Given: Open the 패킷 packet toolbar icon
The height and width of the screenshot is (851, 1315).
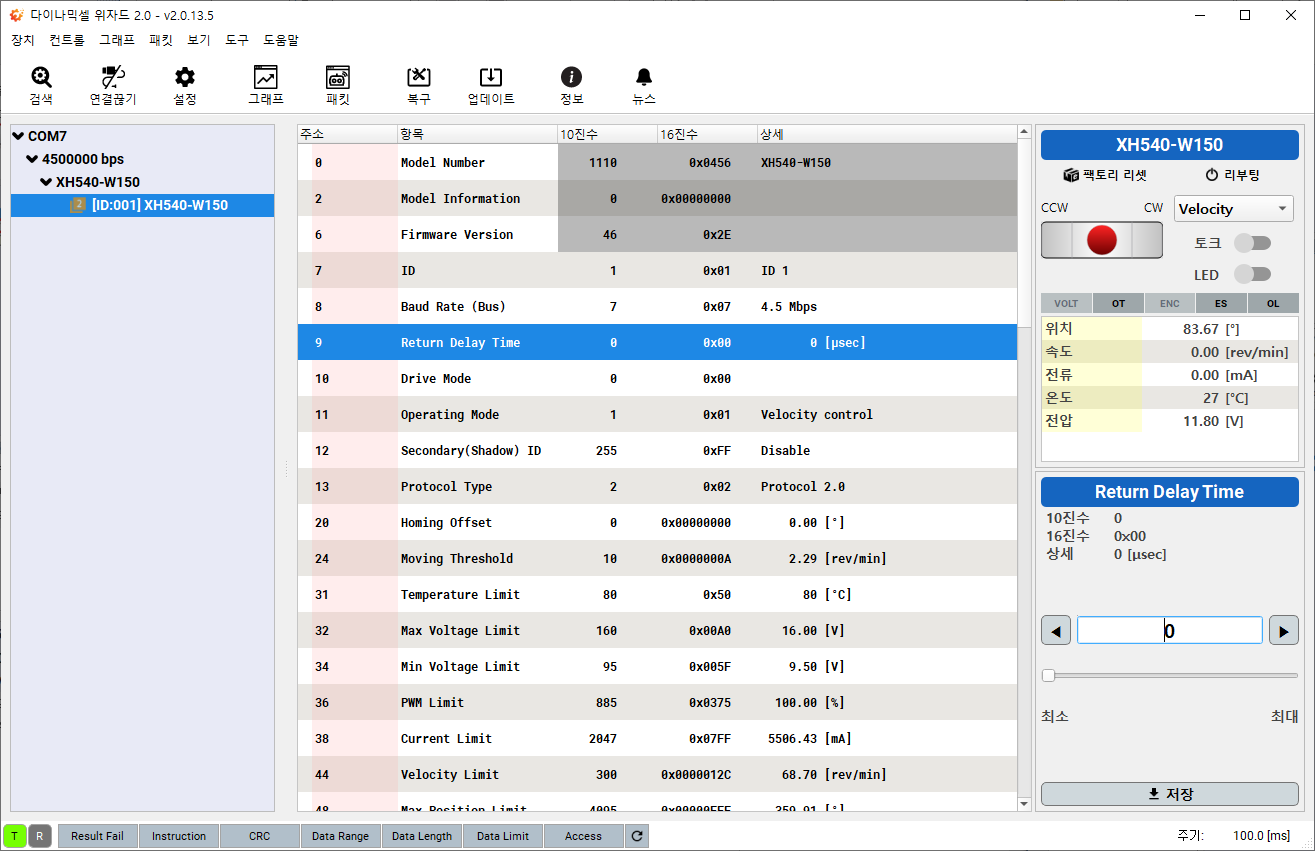Looking at the screenshot, I should [338, 78].
